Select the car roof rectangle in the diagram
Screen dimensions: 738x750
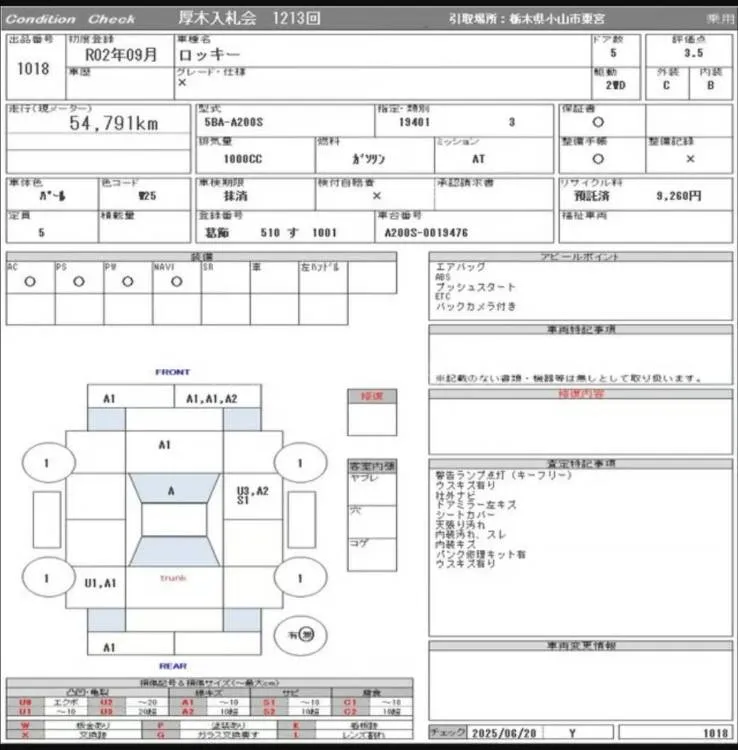[172, 521]
